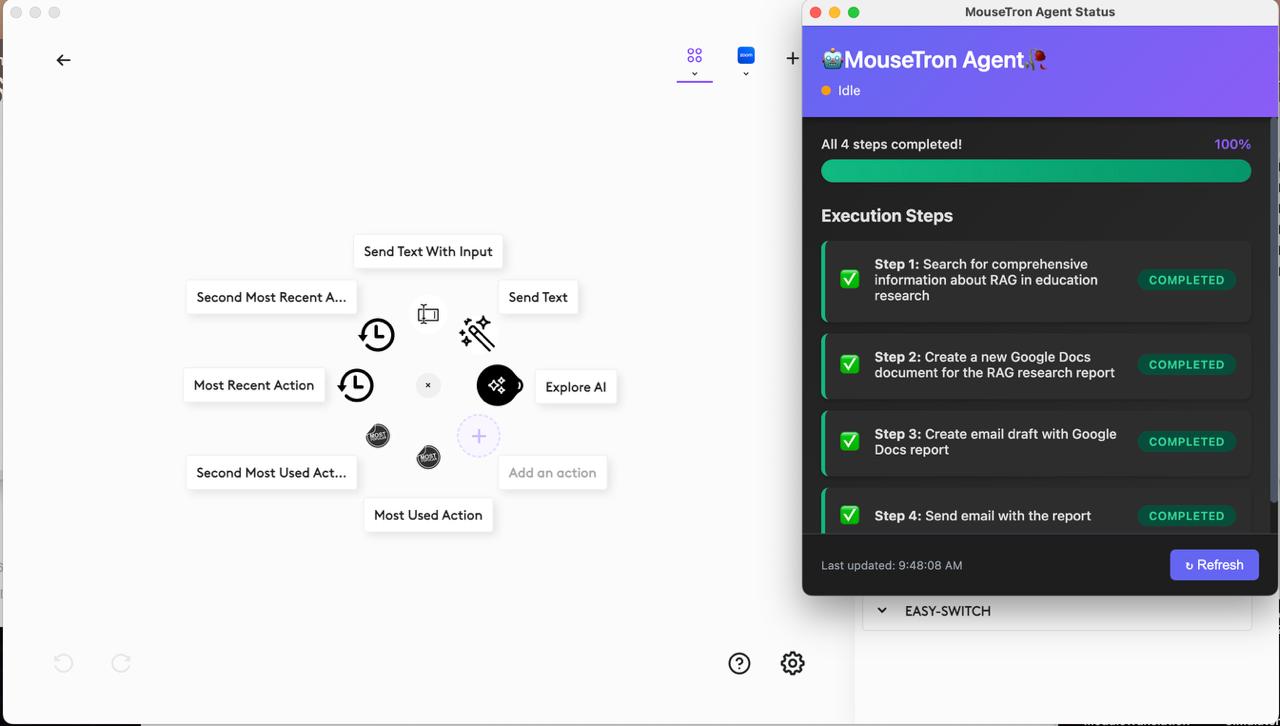Image resolution: width=1280 pixels, height=726 pixels.
Task: Click the Step 4 green checkmark
Action: point(850,516)
